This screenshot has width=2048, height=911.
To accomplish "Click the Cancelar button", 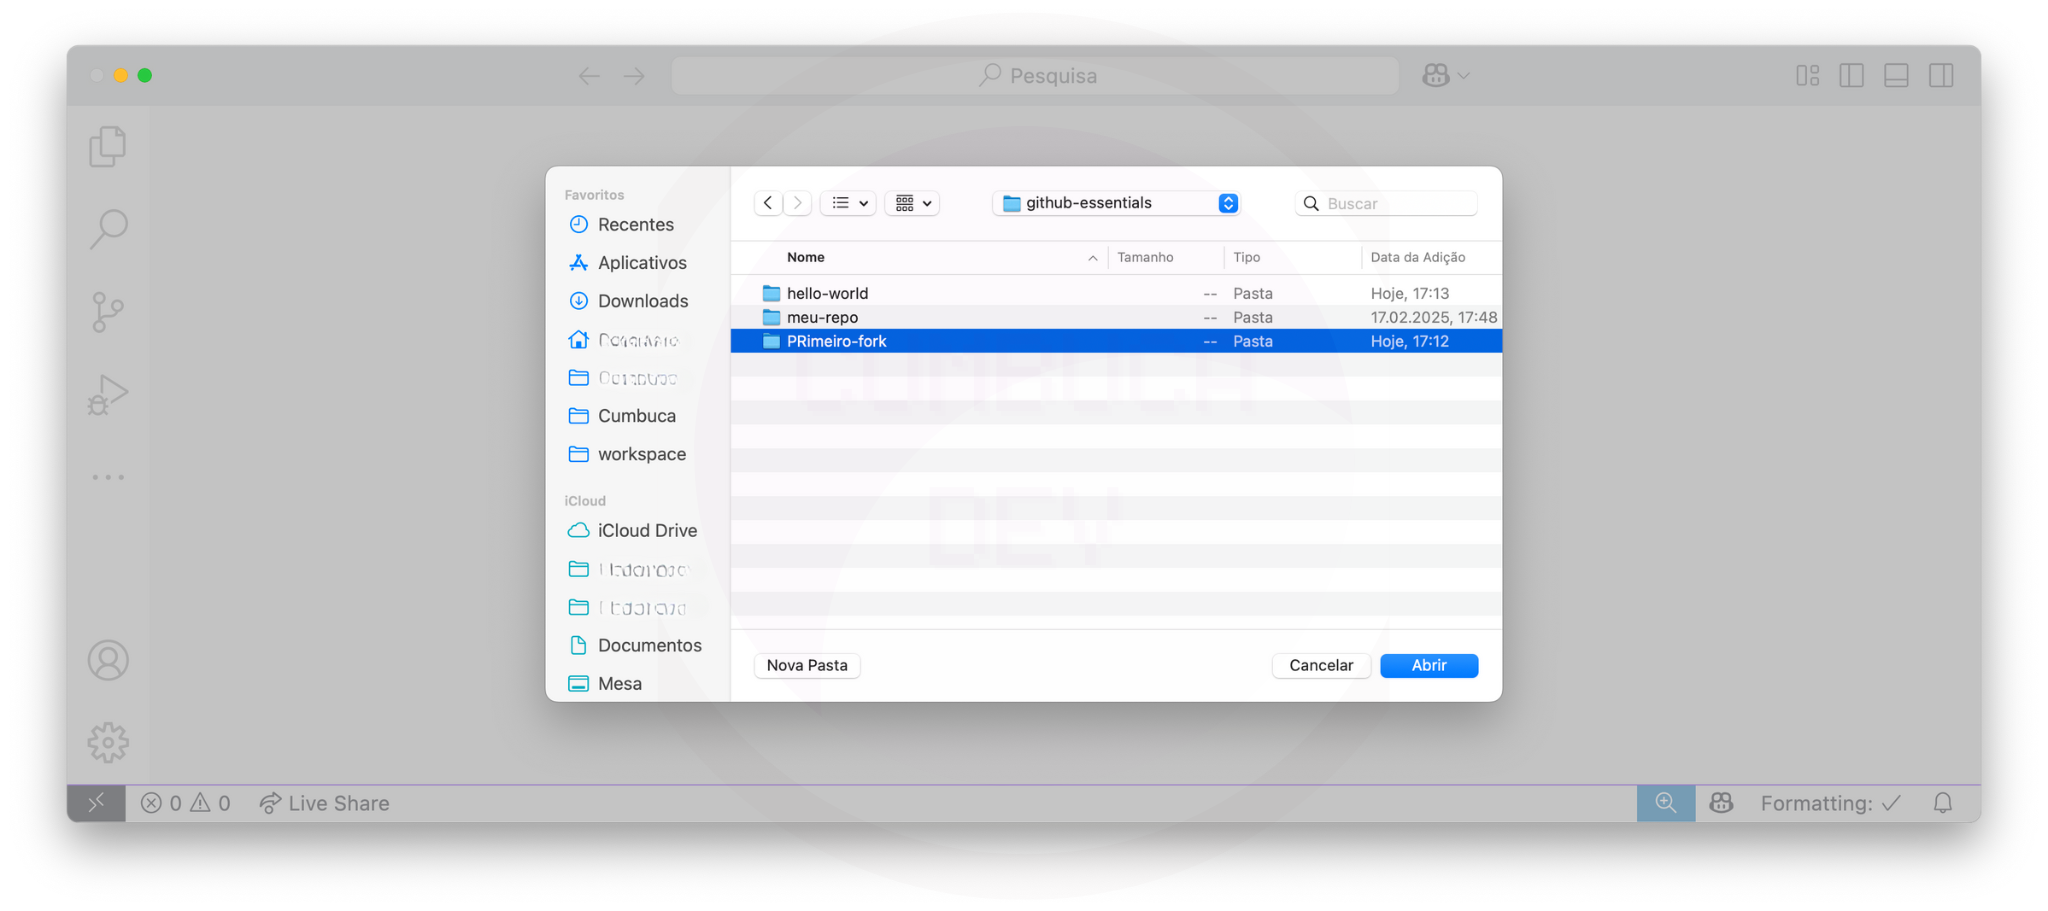I will coord(1320,666).
